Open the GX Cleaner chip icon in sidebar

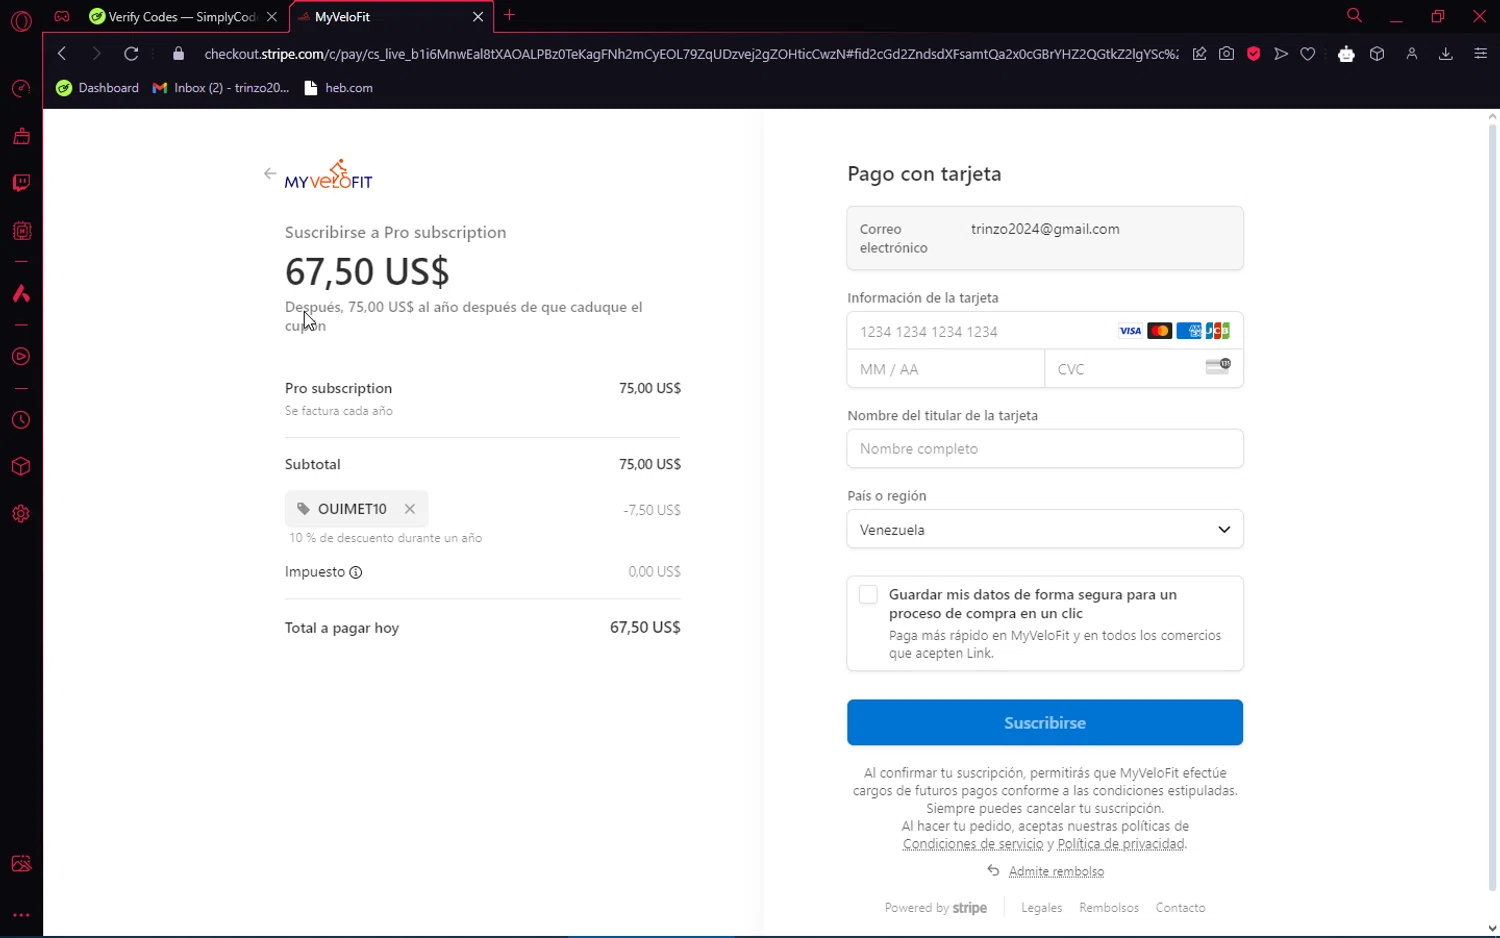[x=21, y=231]
